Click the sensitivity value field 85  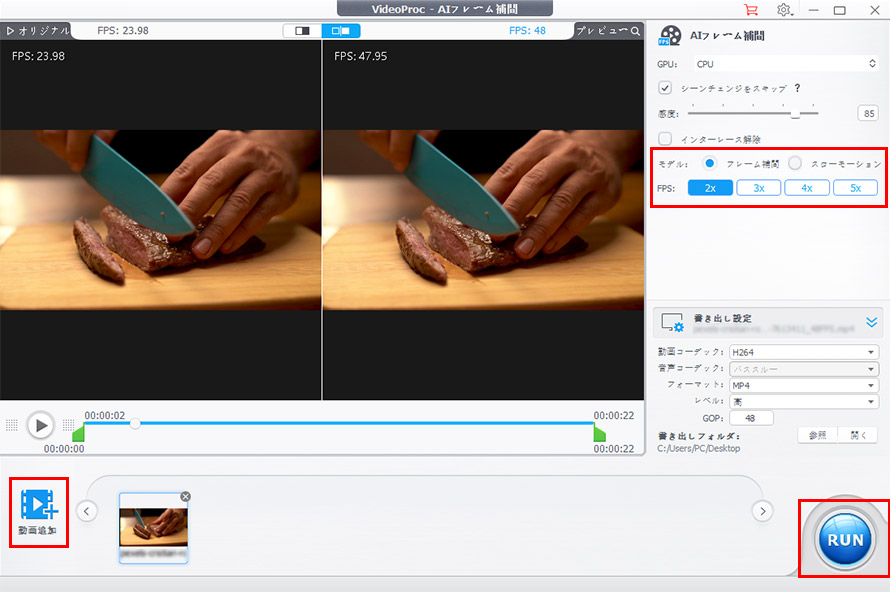click(868, 114)
